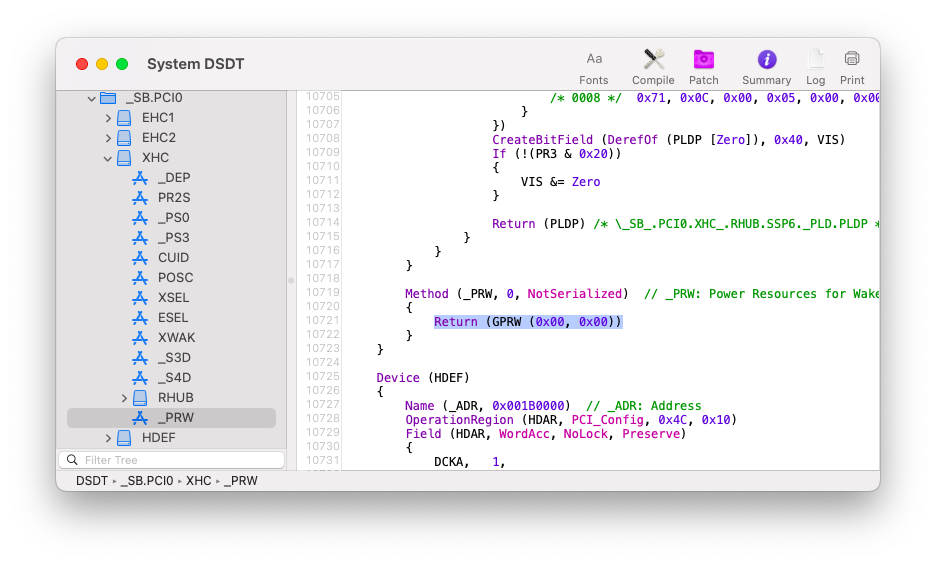Expand the EHC1 device node
The image size is (936, 565).
[108, 118]
